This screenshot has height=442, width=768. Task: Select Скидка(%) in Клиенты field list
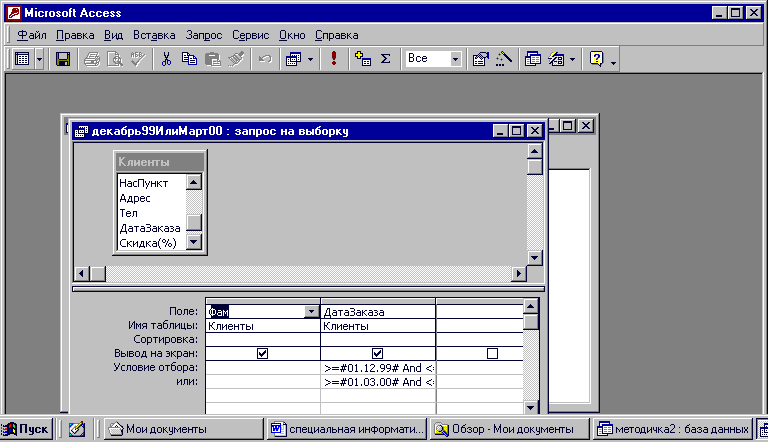(x=148, y=243)
